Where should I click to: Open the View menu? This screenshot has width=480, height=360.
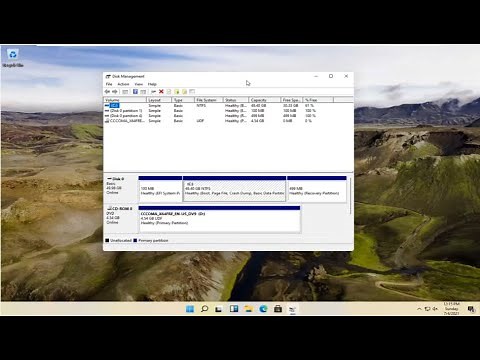tap(139, 84)
